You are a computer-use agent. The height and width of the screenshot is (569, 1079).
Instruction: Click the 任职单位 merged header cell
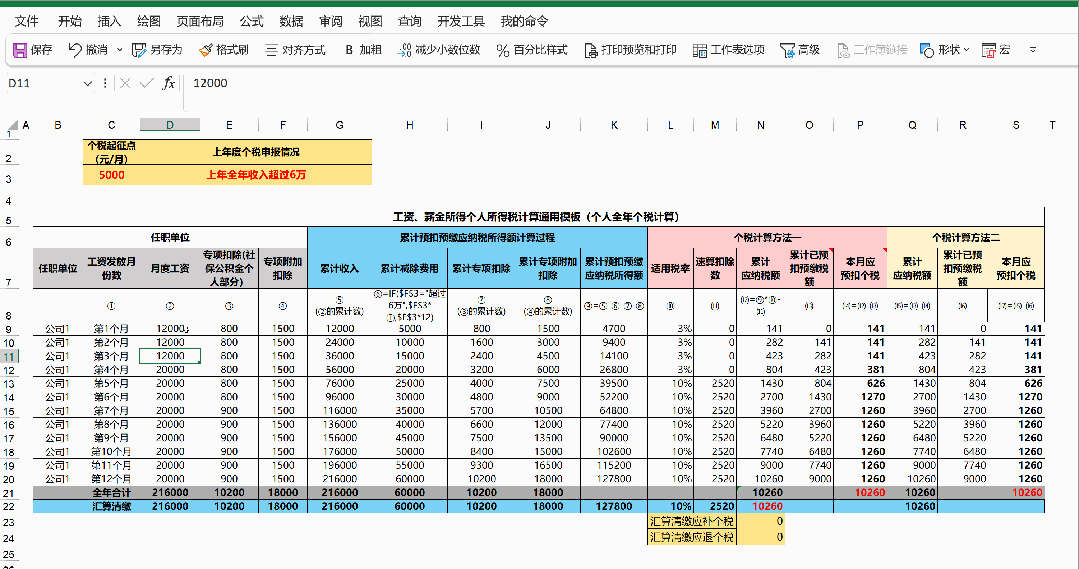pos(170,237)
